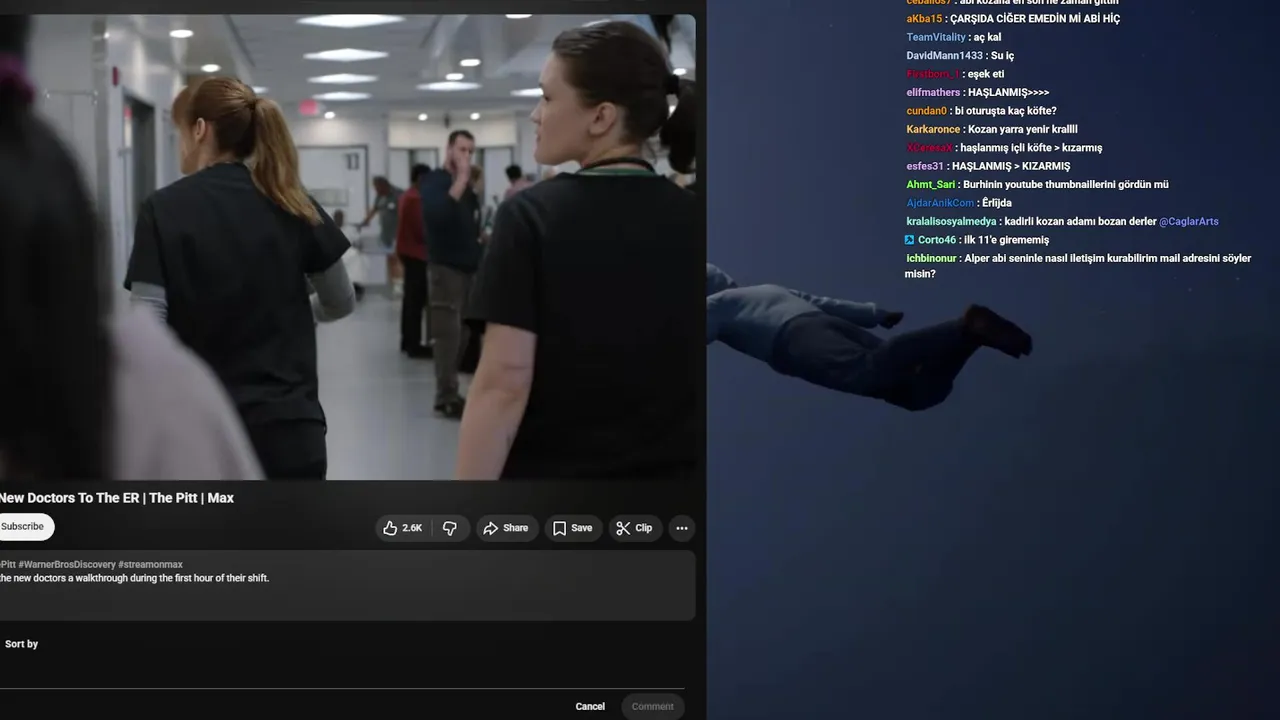The height and width of the screenshot is (720, 1280).
Task: Click the message 'Kozan yarra yenir kralllI'
Action: (x=1023, y=130)
